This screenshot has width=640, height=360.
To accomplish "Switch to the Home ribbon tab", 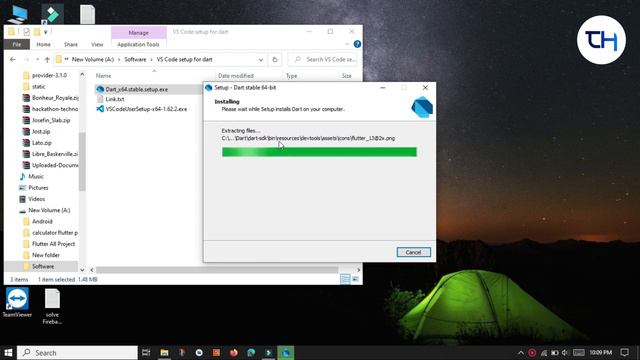I will pyautogui.click(x=43, y=44).
